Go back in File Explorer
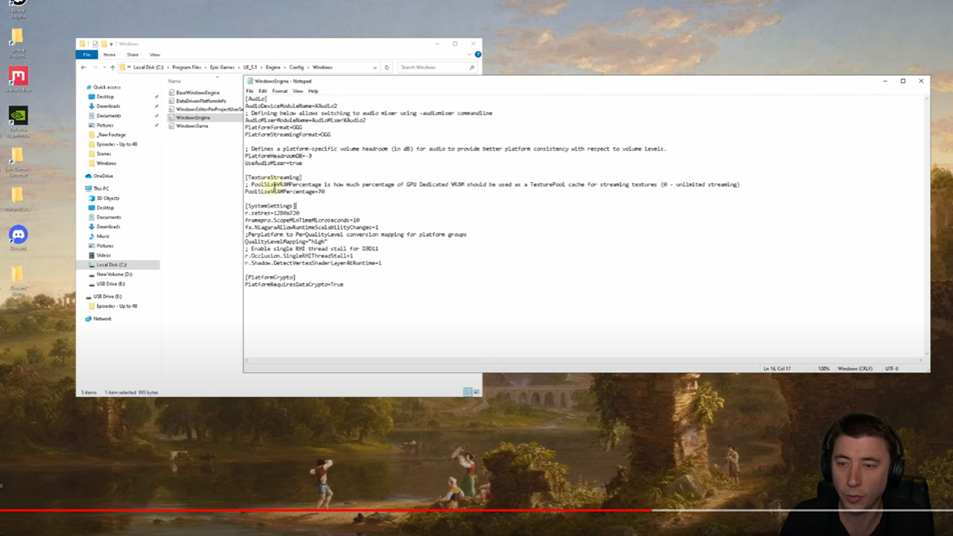Image resolution: width=953 pixels, height=536 pixels. (x=84, y=67)
